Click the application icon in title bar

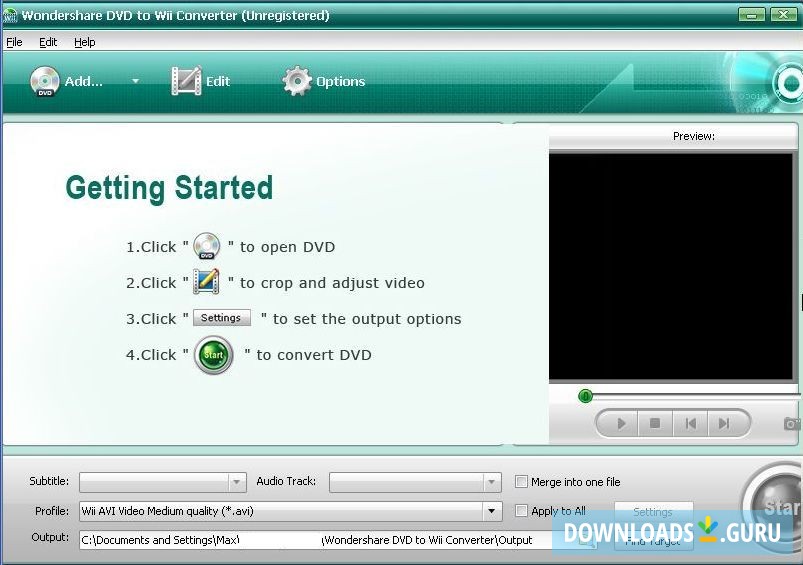click(x=10, y=15)
